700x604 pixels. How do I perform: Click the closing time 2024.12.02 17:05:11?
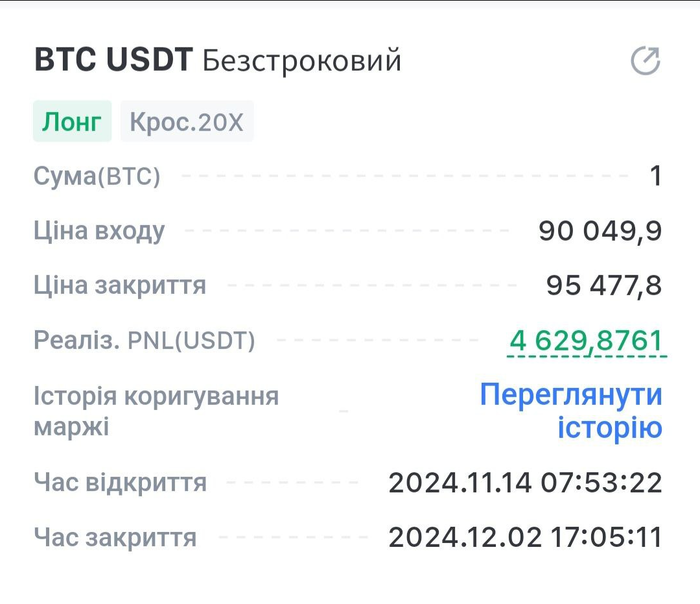(x=525, y=538)
